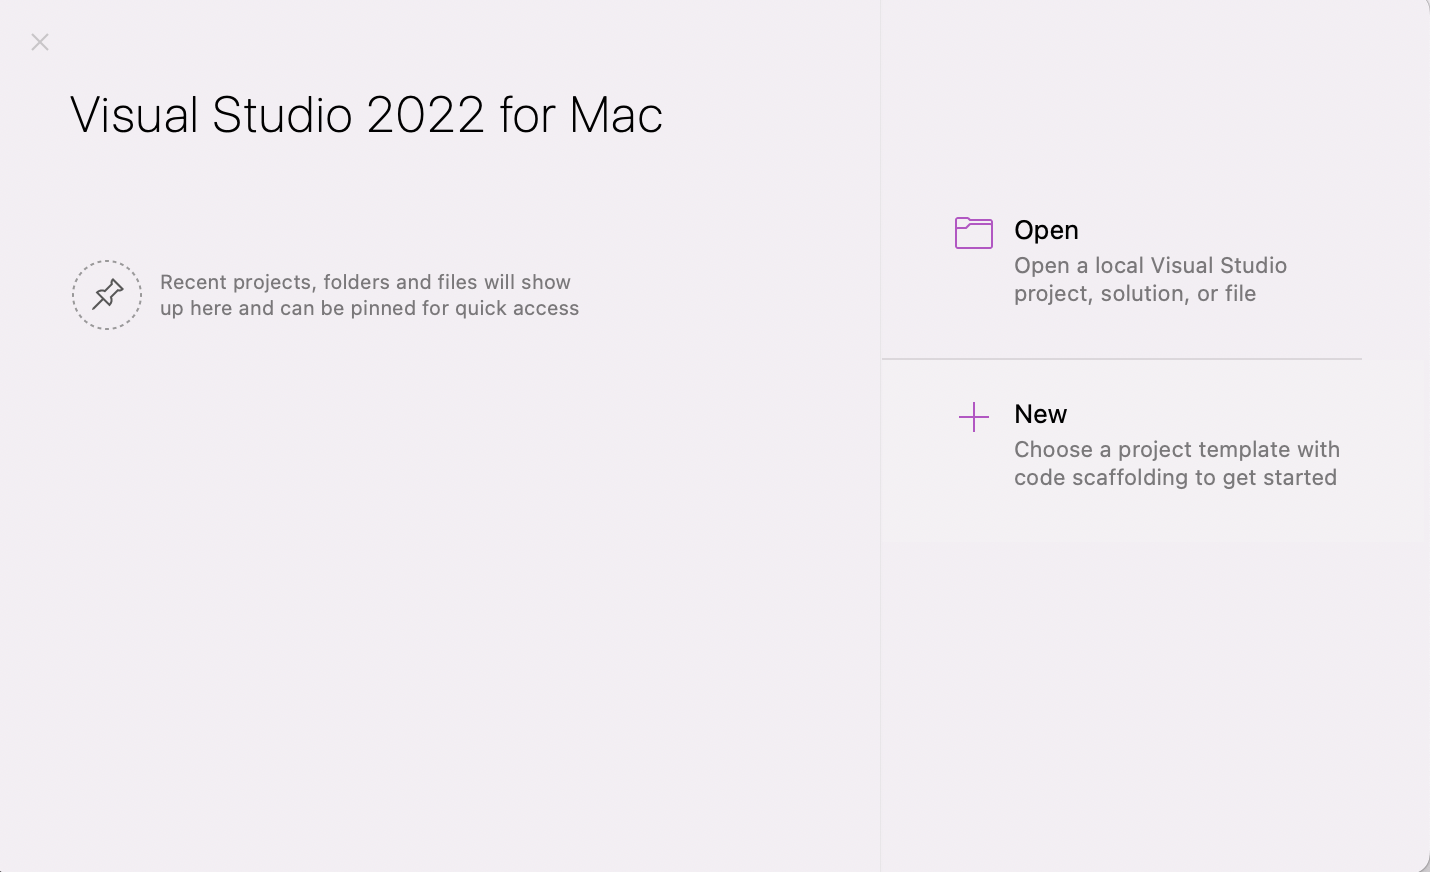
Task: Click "code scaffolding to get started" text line
Action: (1175, 477)
